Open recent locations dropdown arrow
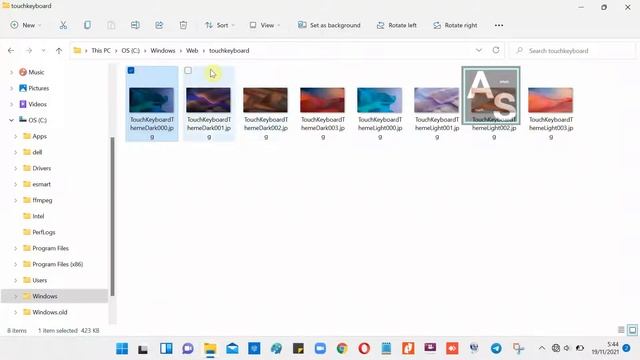 tap(43, 51)
